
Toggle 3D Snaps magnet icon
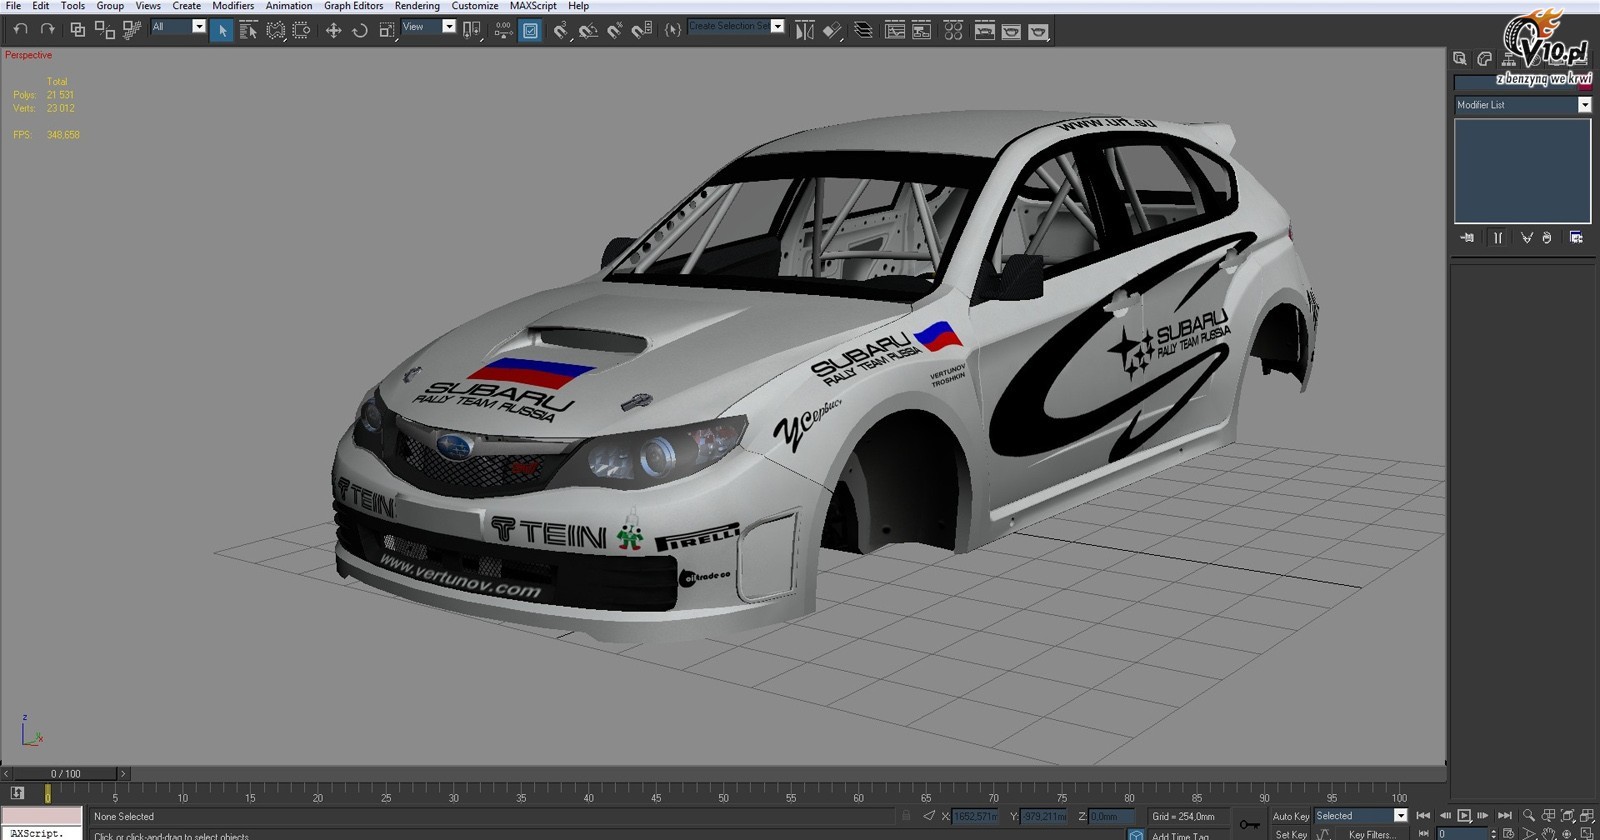(561, 31)
